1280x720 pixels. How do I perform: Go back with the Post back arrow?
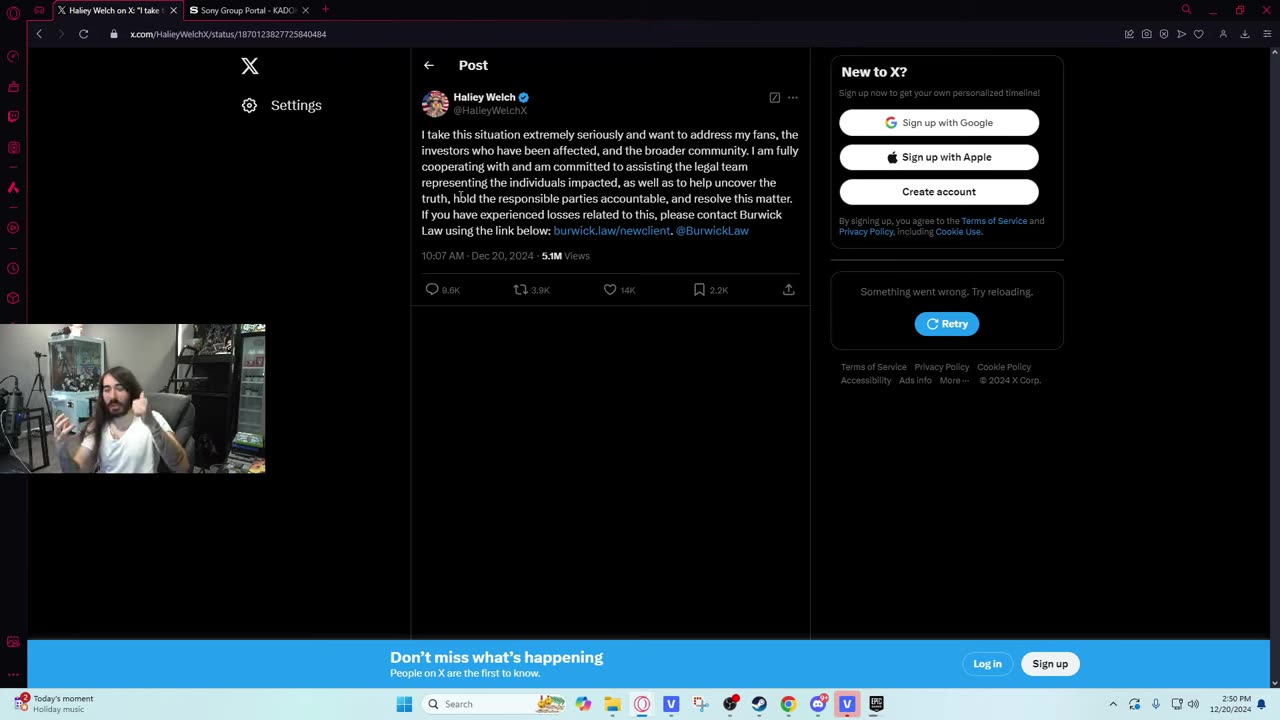pyautogui.click(x=428, y=66)
